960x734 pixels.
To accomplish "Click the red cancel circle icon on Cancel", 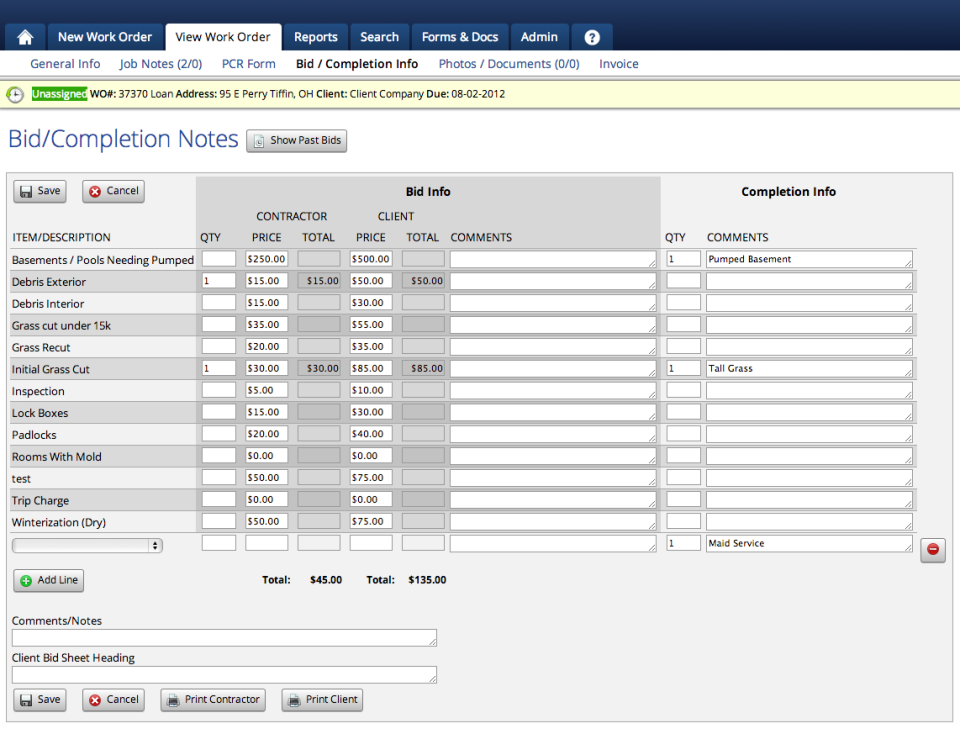I will click(x=95, y=191).
